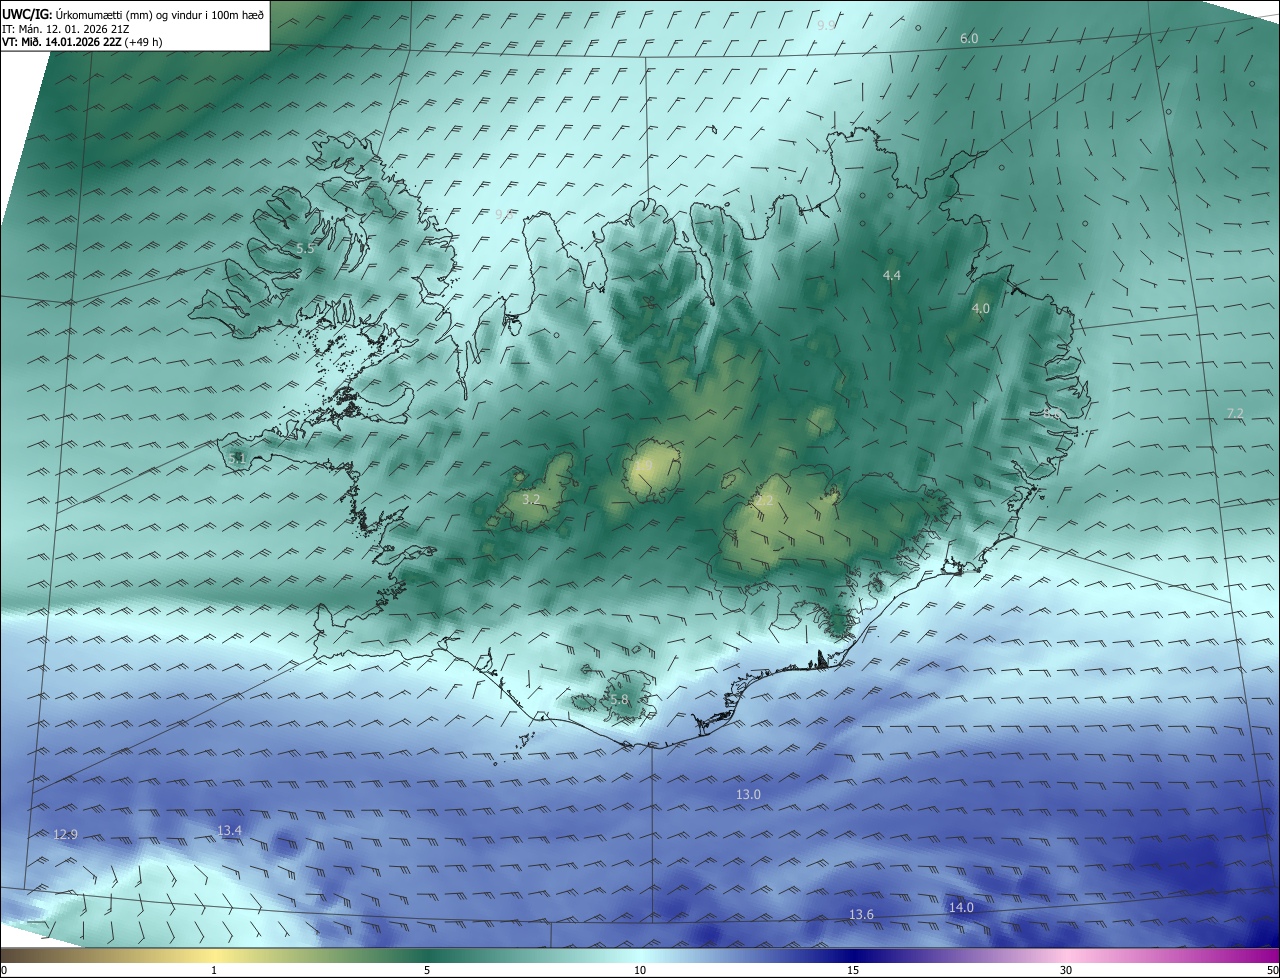
Task: Click the '3.2' value on the map
Action: (531, 499)
